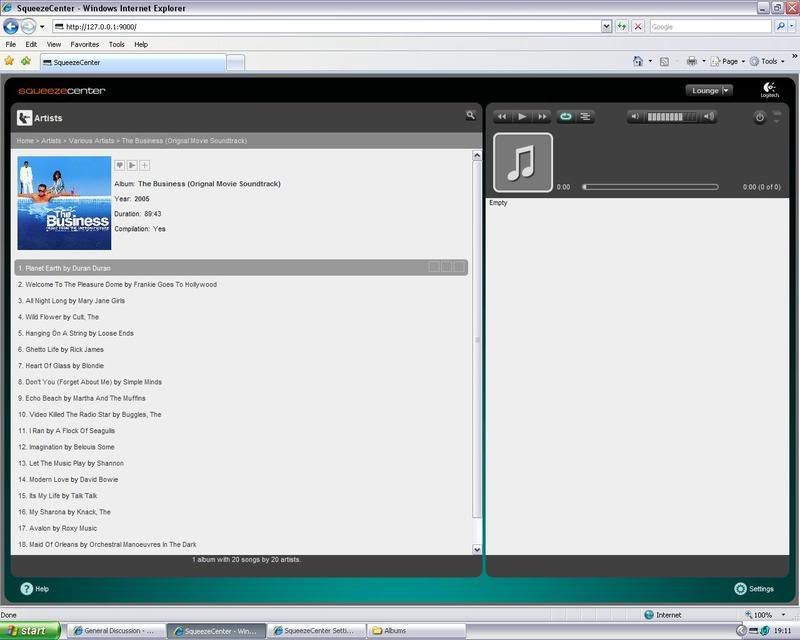Open the Lounge player dropdown

click(x=710, y=90)
